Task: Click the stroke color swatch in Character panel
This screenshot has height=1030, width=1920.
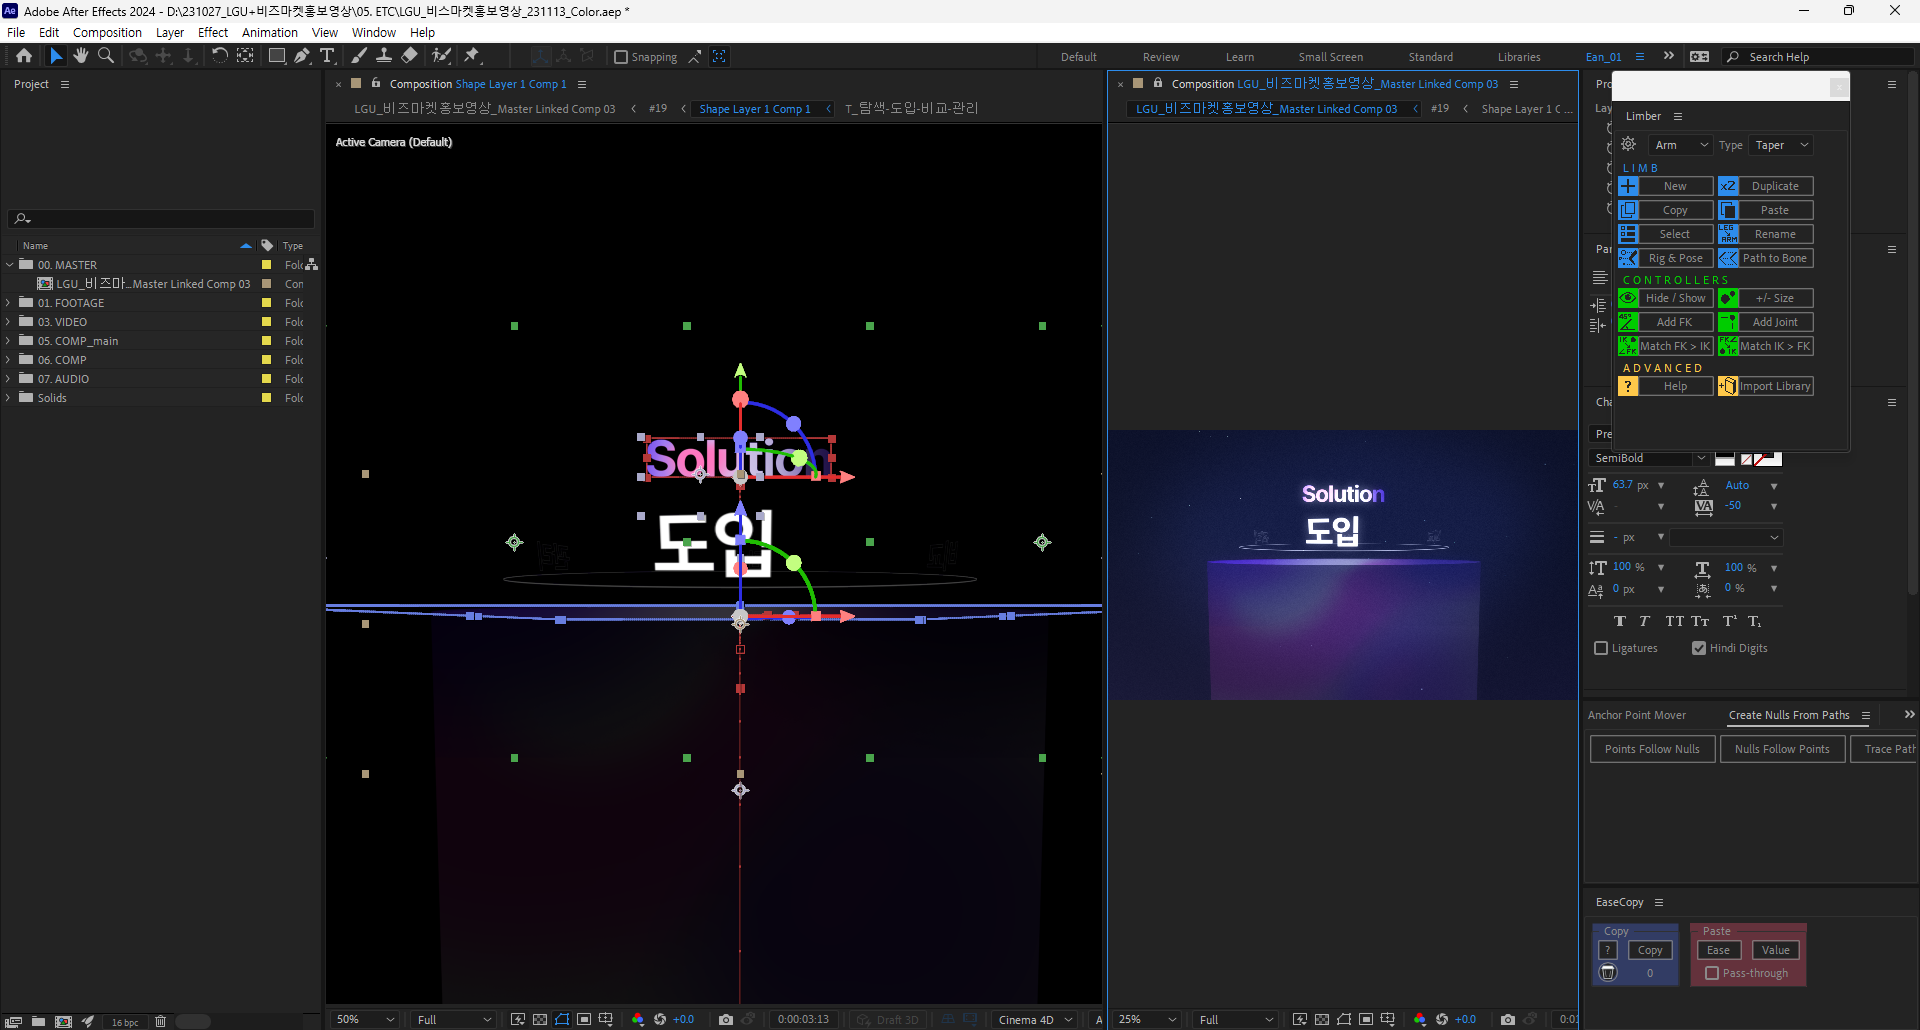Action: point(1768,459)
